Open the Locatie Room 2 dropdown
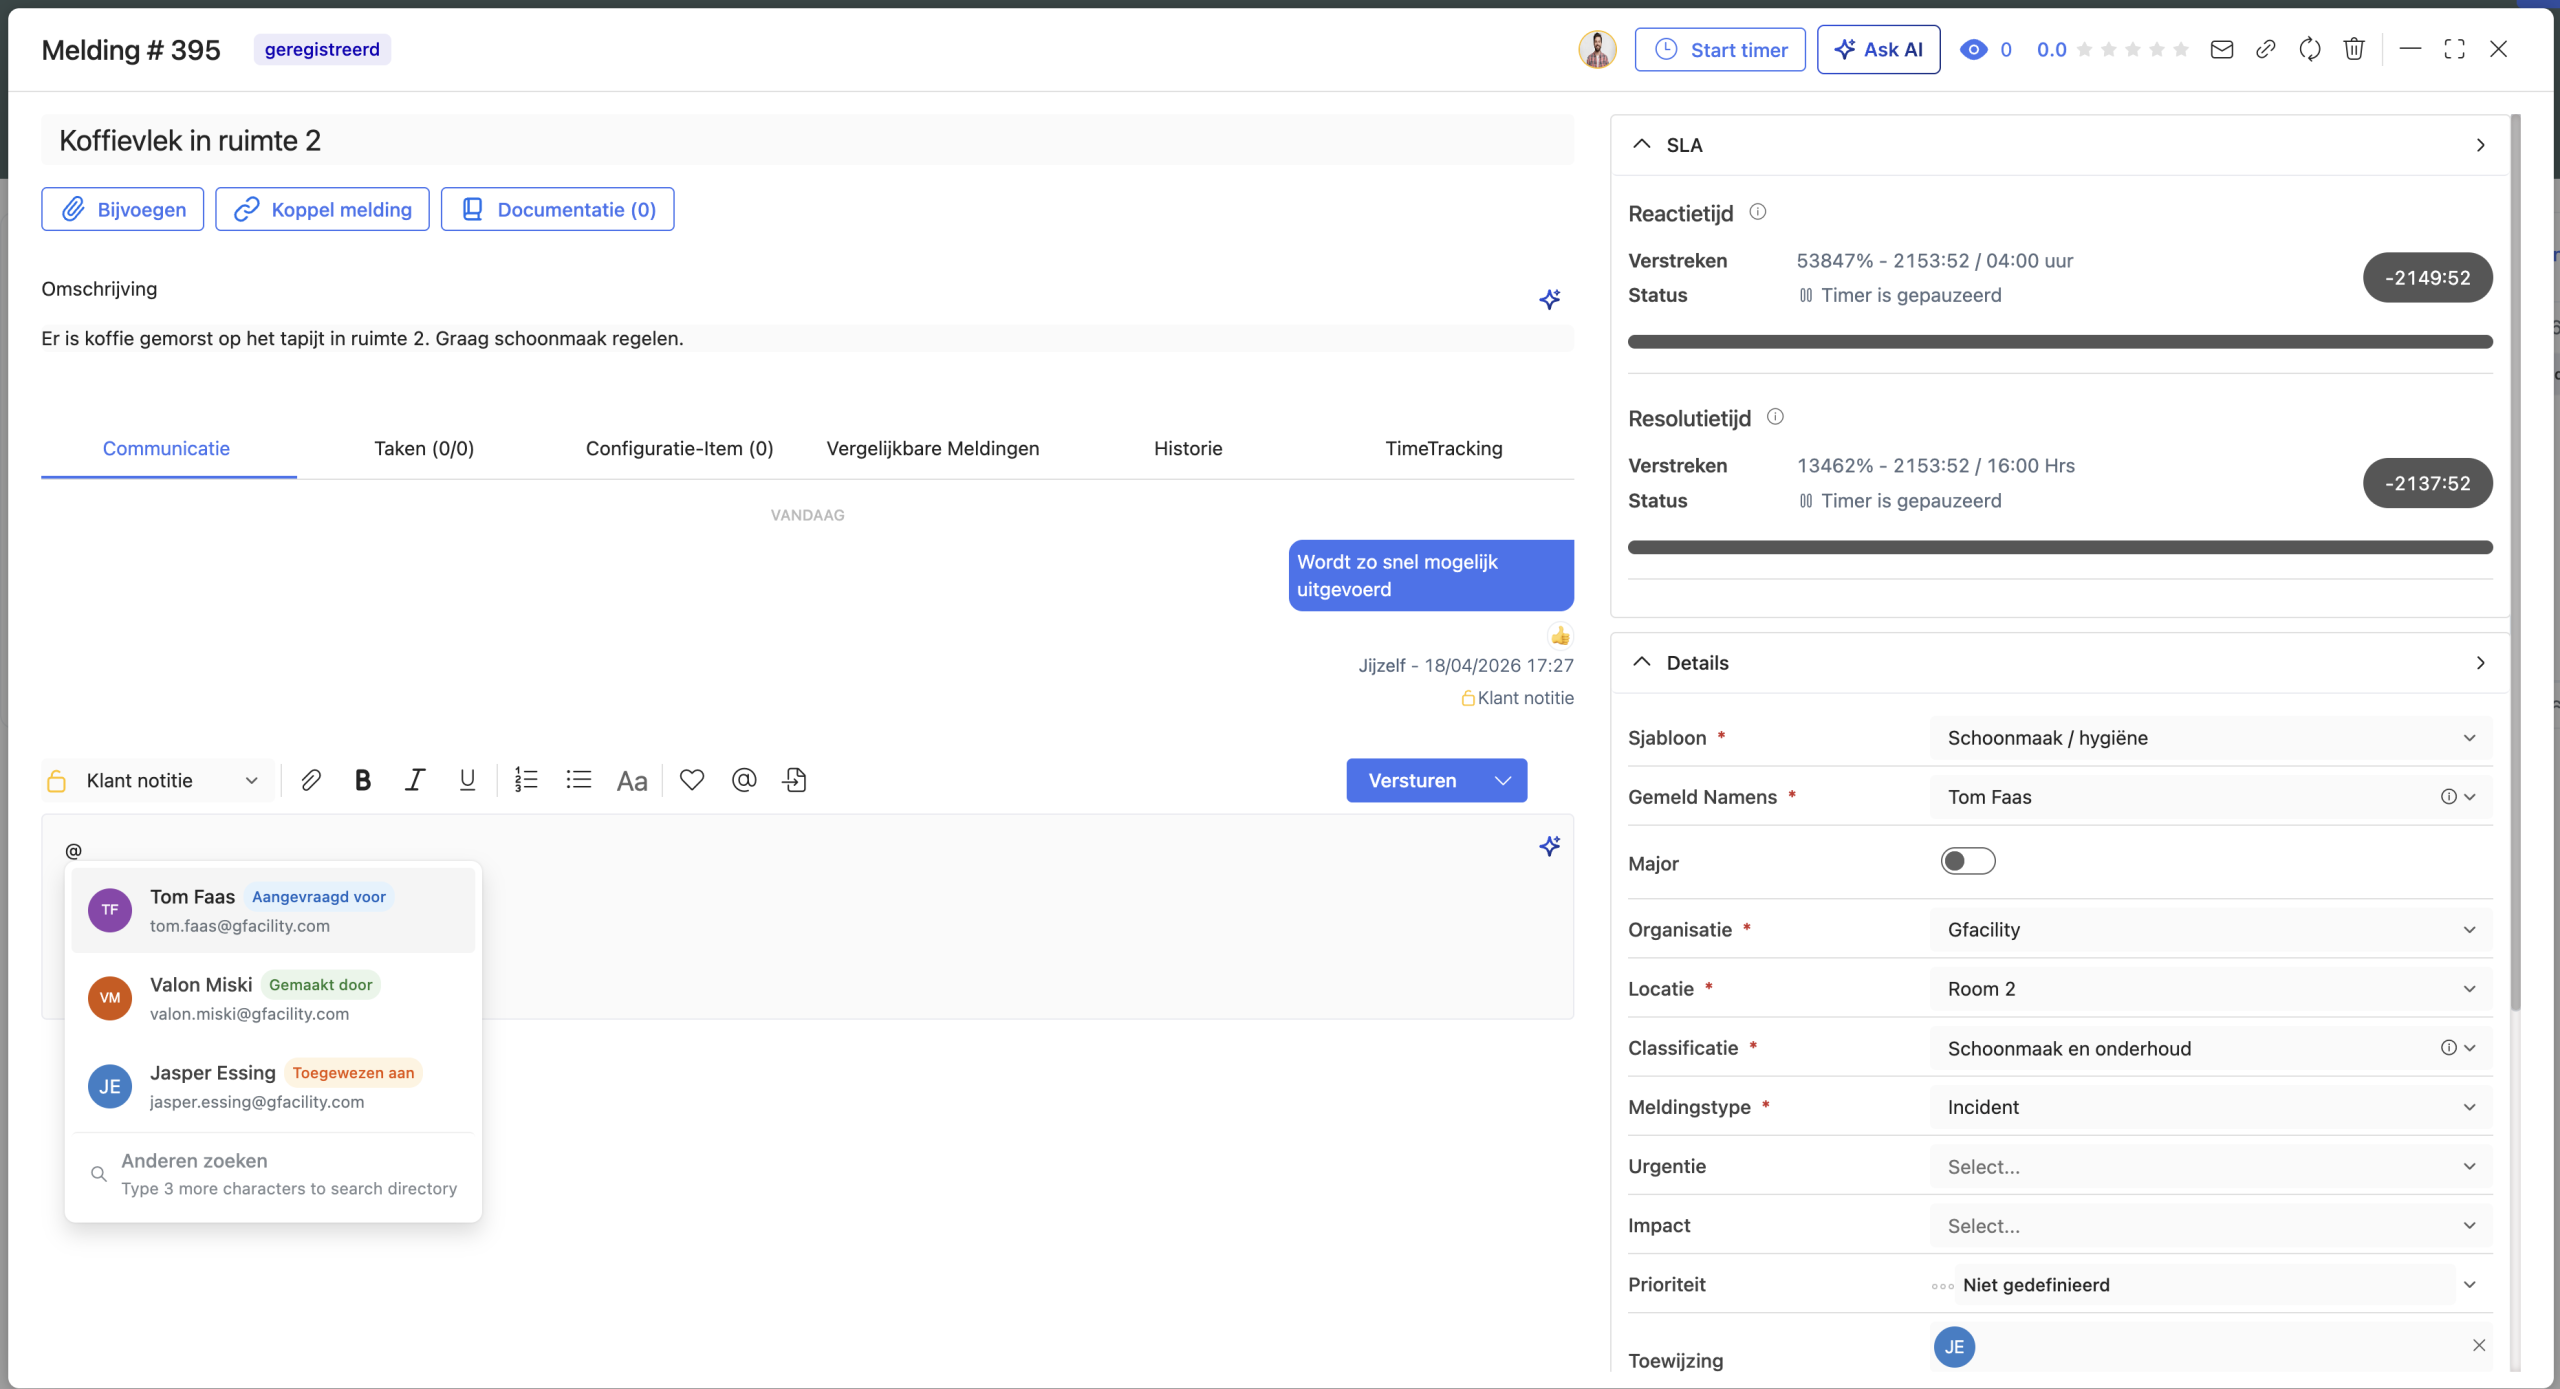The width and height of the screenshot is (2560, 1389). pos(2209,988)
